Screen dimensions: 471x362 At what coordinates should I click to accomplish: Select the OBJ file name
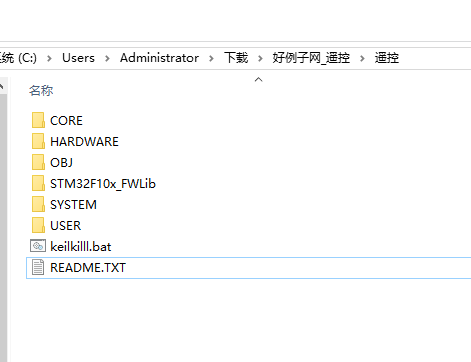tap(61, 163)
